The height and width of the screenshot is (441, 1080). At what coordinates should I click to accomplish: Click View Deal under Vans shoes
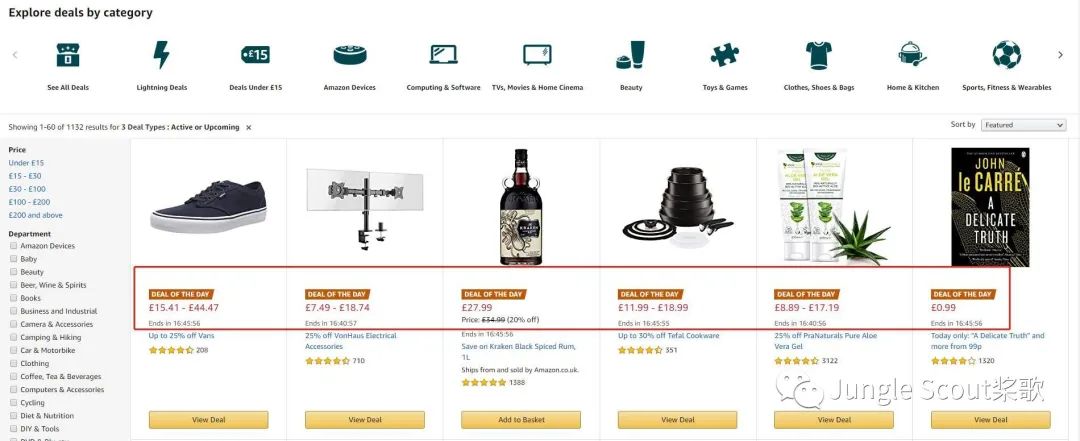click(208, 420)
